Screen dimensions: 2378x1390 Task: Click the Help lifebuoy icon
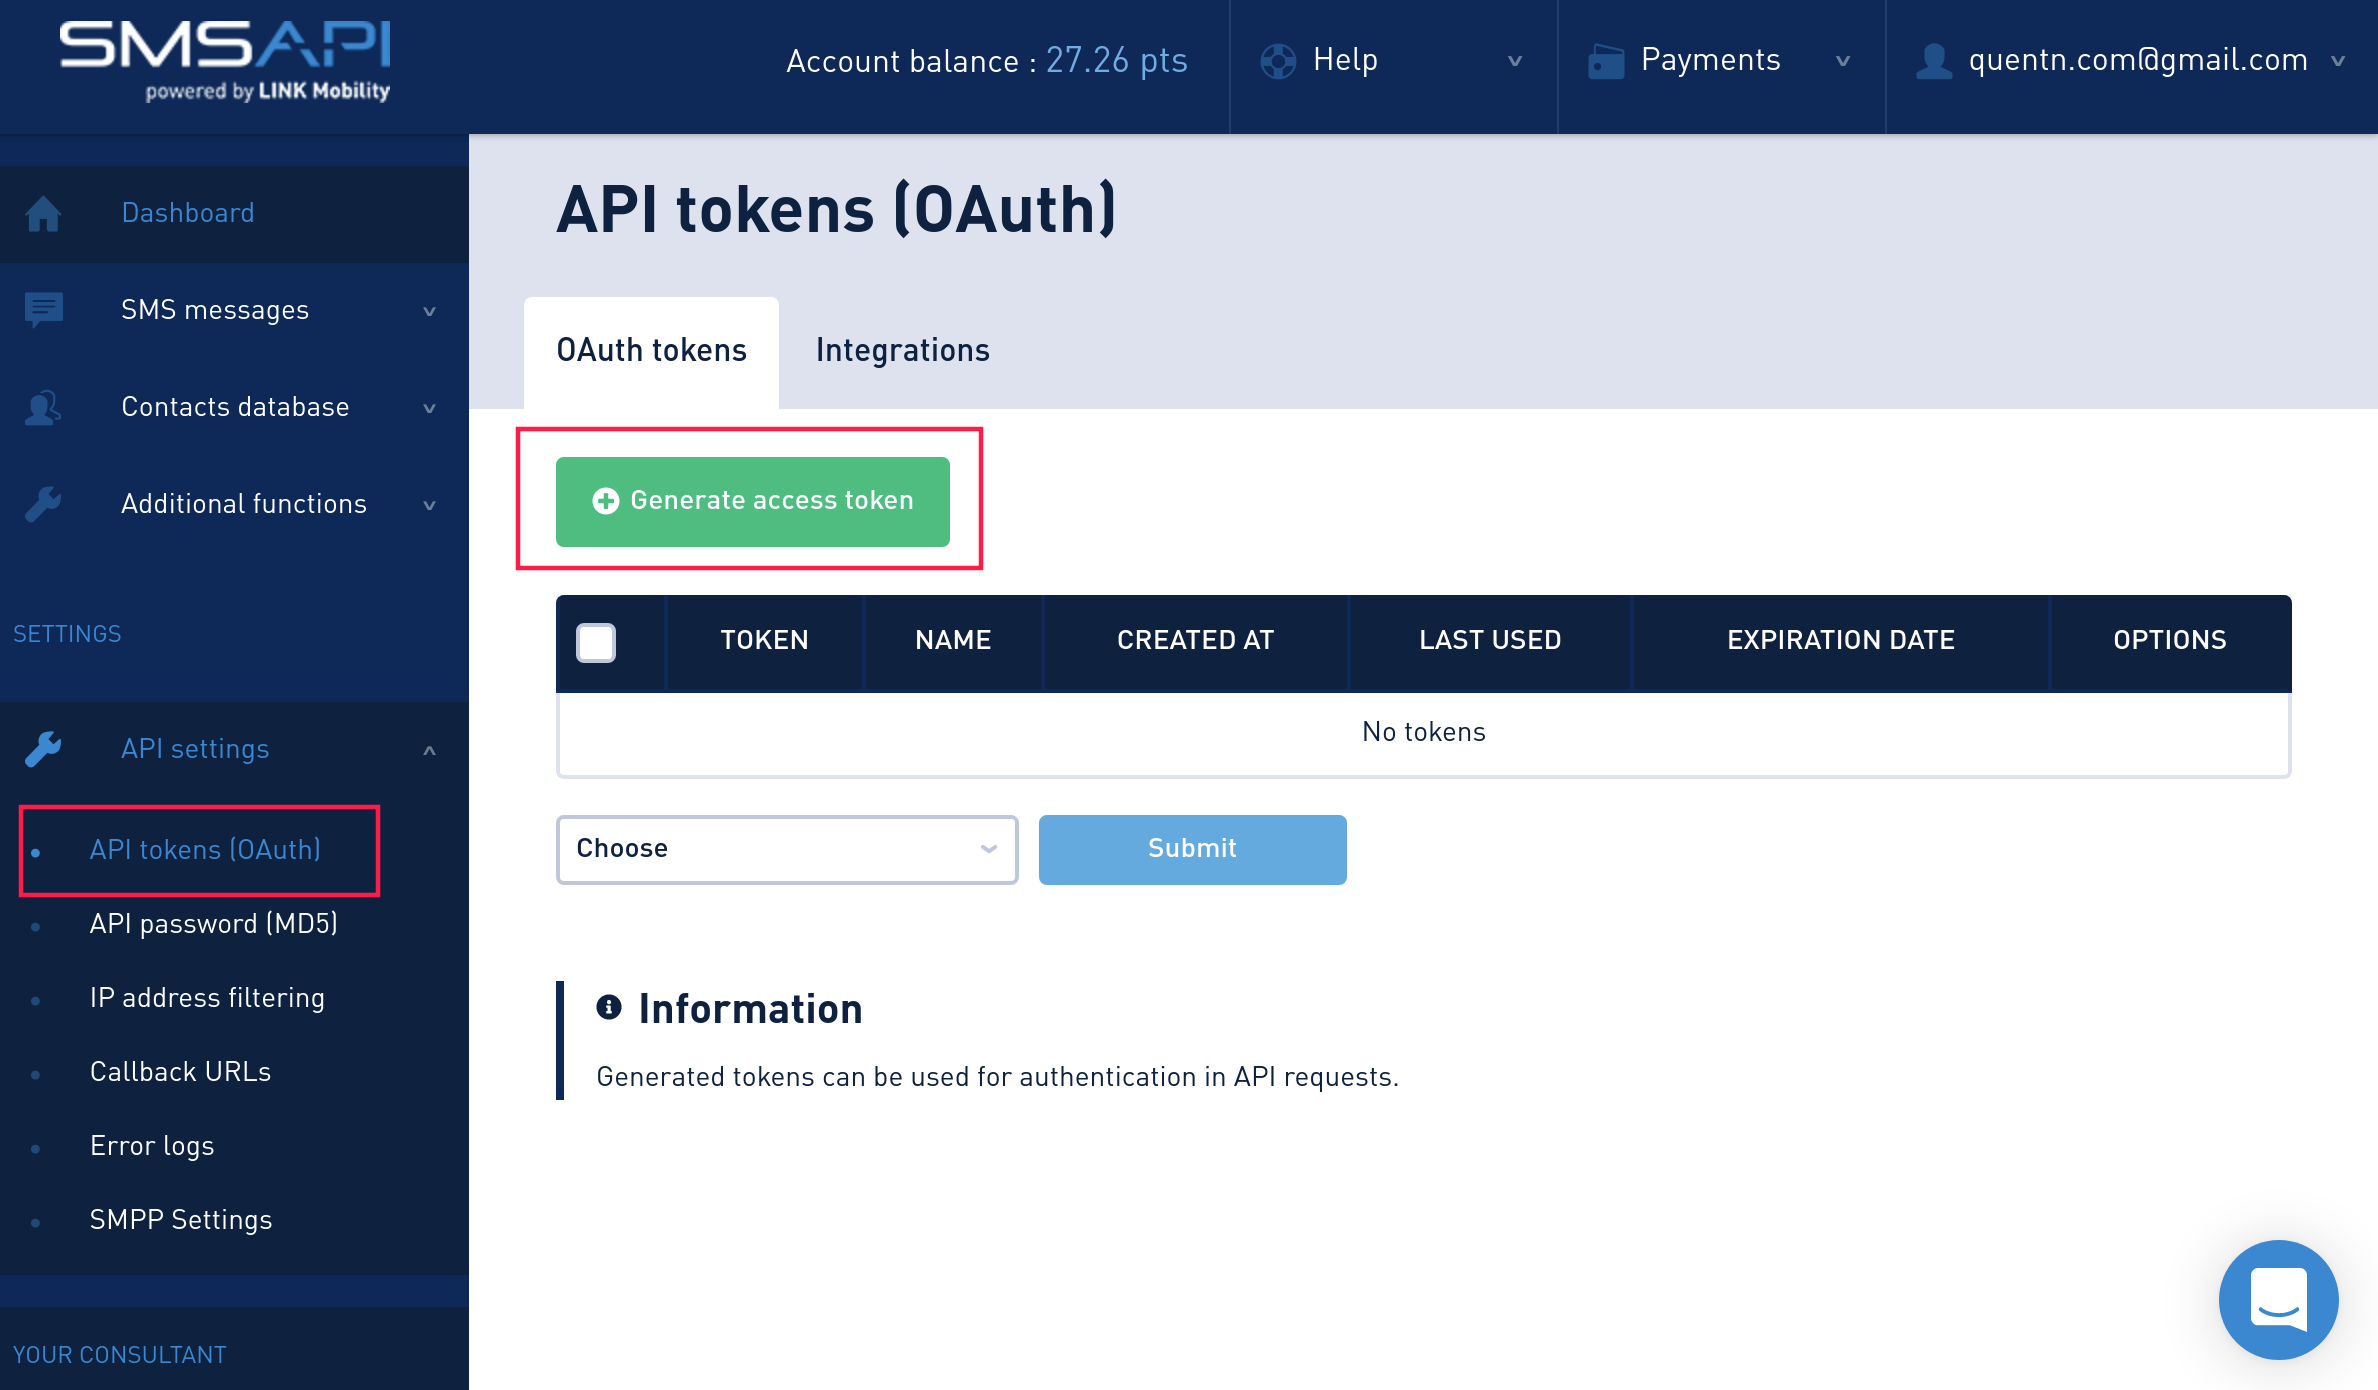coord(1278,61)
